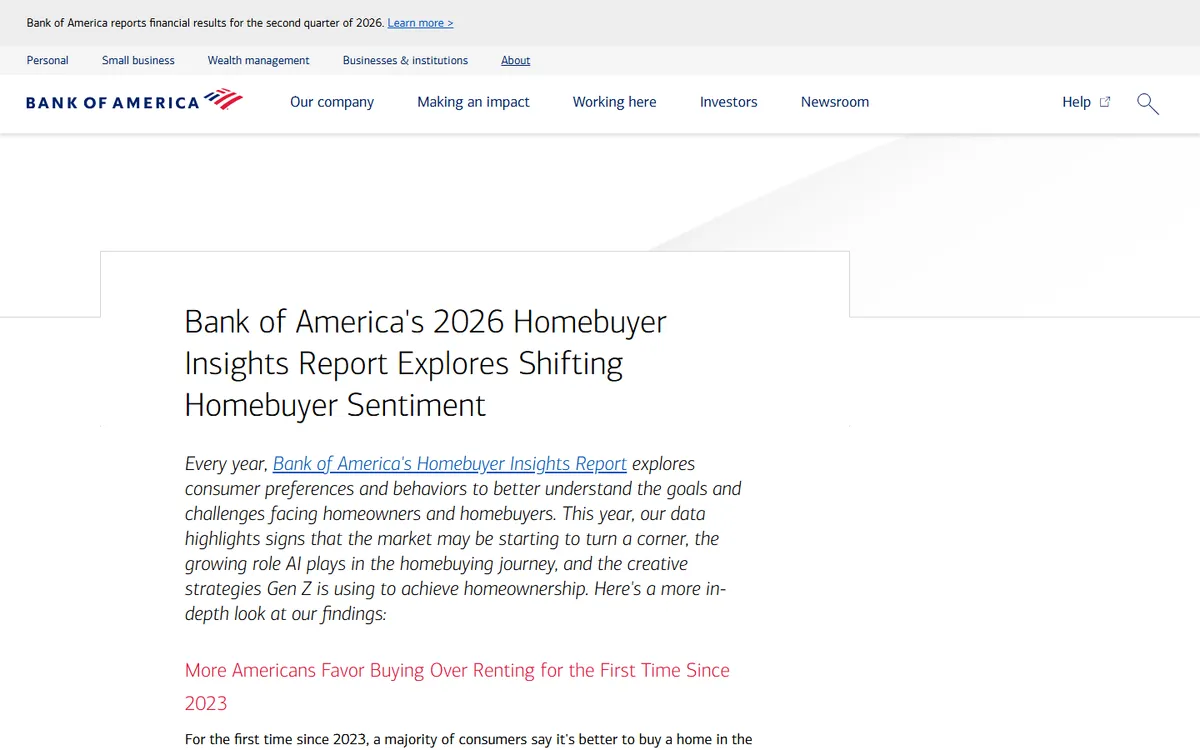
Task: Click the Bank of America flag logo
Action: 223,99
